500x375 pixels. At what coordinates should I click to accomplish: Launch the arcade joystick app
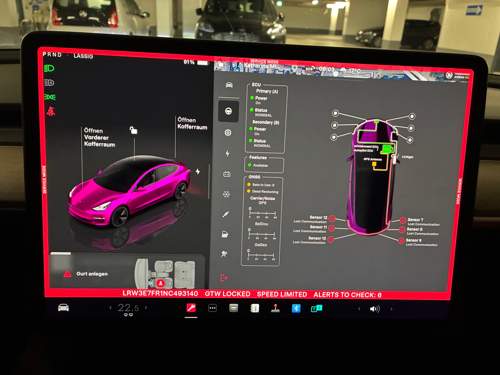pyautogui.click(x=275, y=308)
